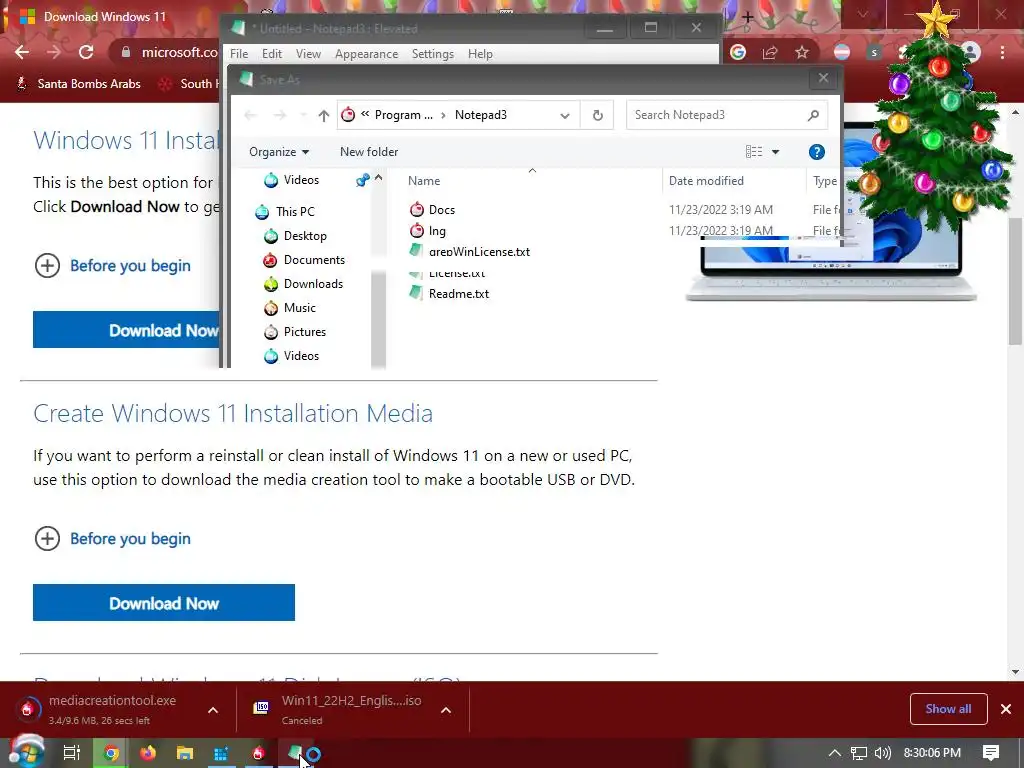Open the help question mark in Save As
This screenshot has width=1024, height=768.
tap(816, 152)
